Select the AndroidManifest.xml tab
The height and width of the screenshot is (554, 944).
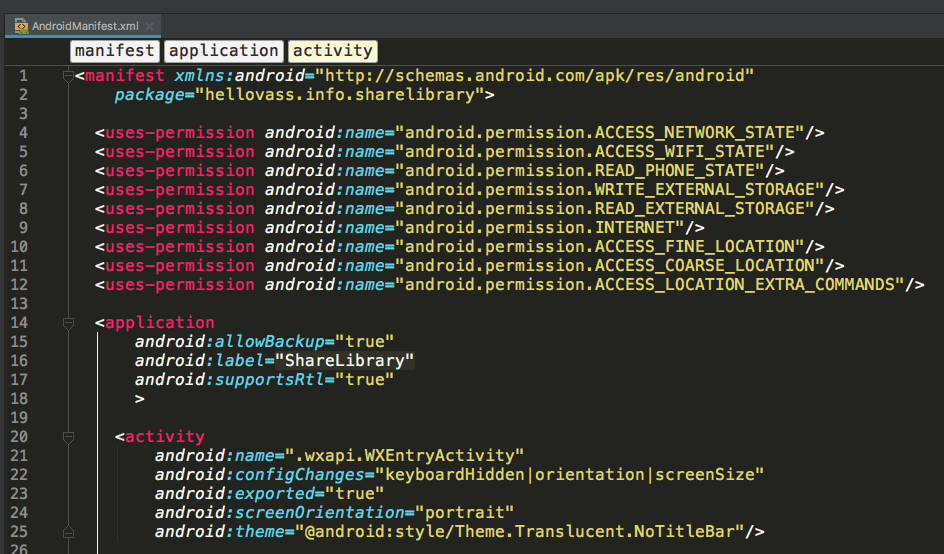(x=83, y=26)
